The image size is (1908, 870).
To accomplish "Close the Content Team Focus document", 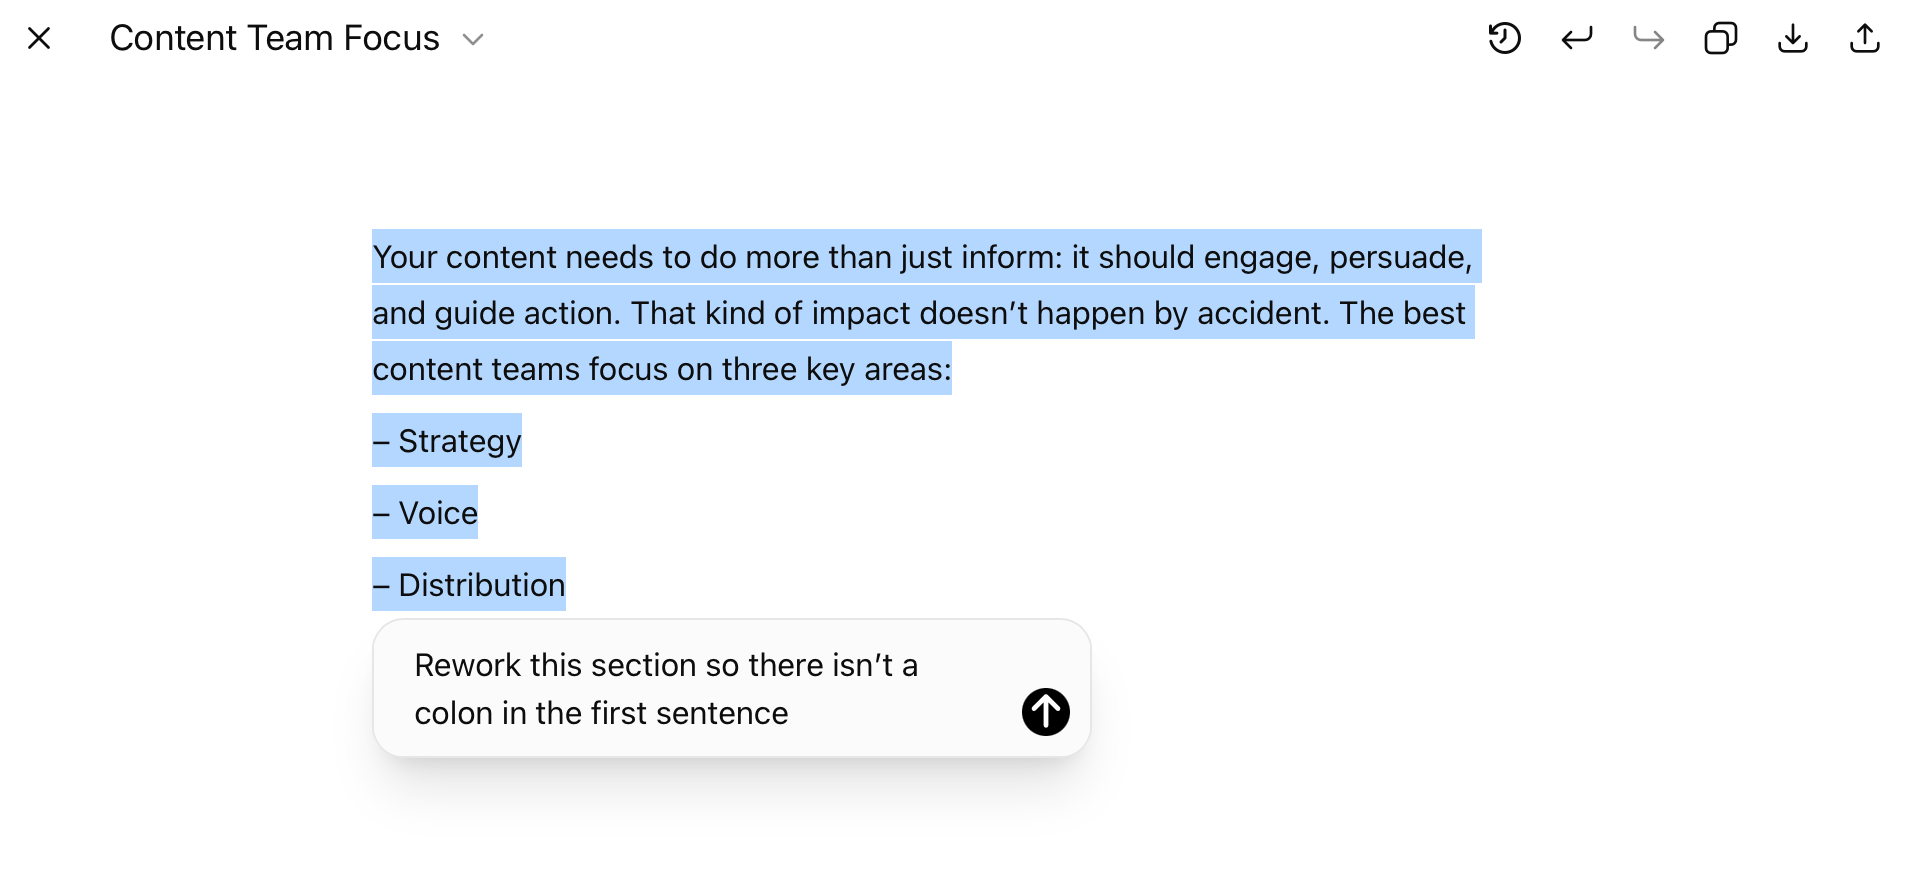I will [39, 39].
